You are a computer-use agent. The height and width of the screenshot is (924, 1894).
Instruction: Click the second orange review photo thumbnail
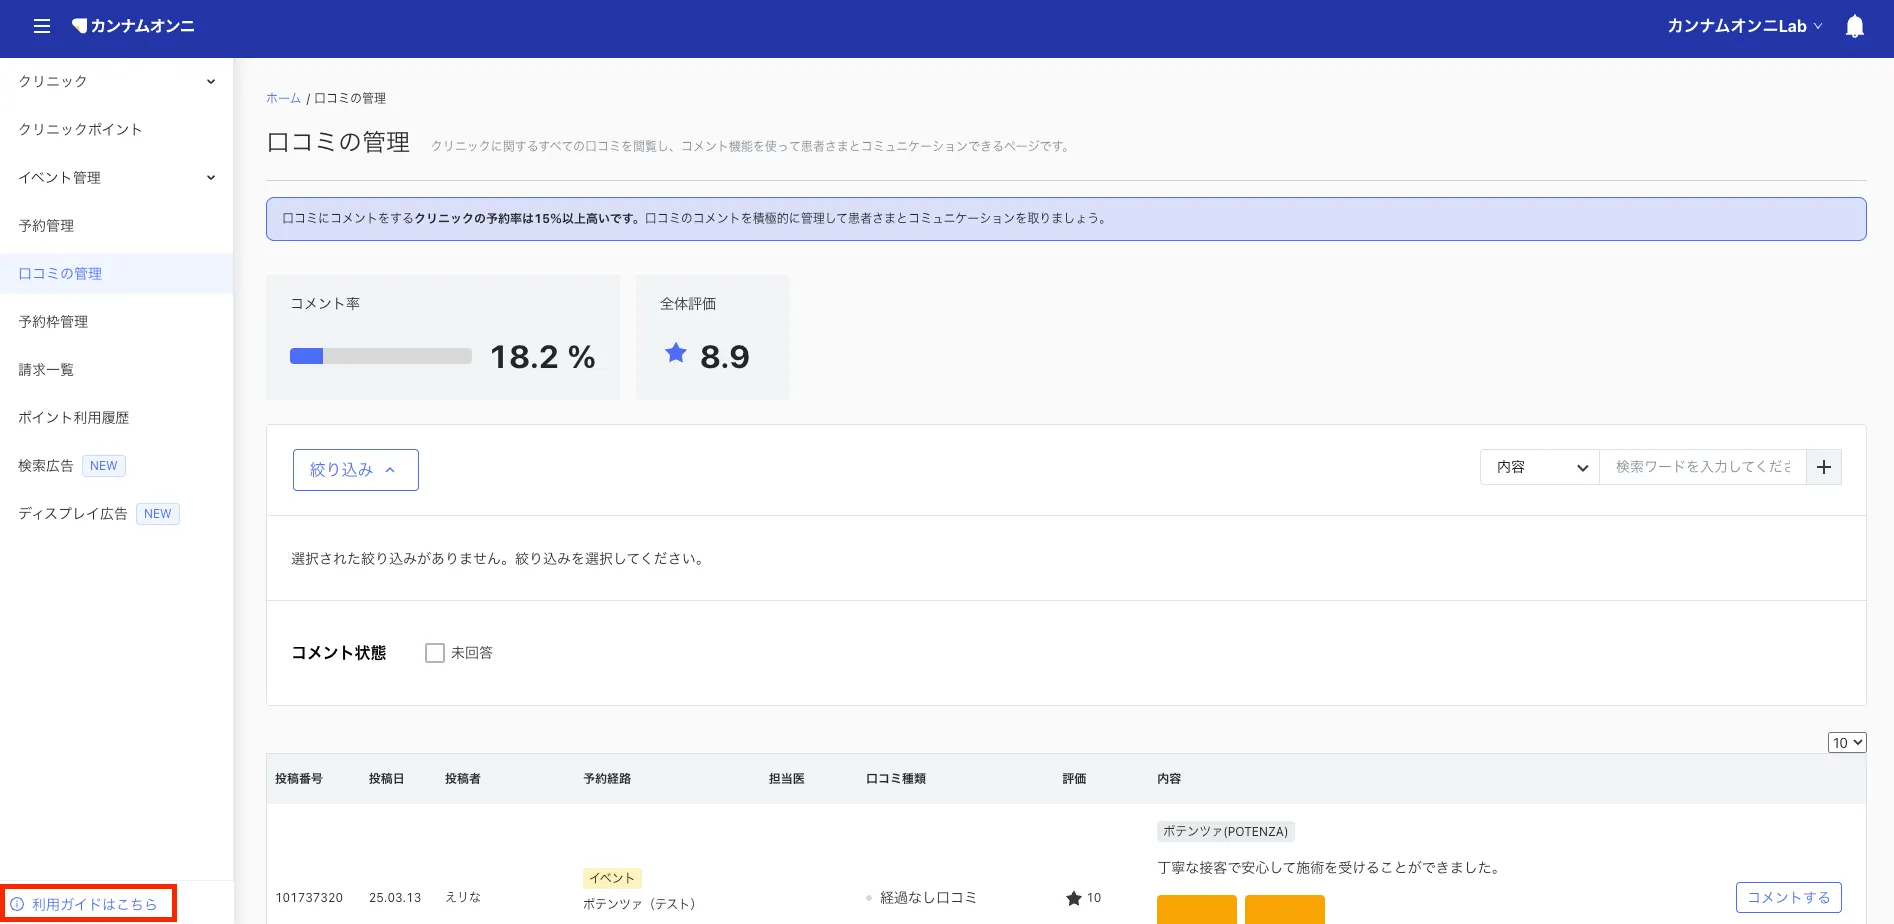click(1285, 910)
